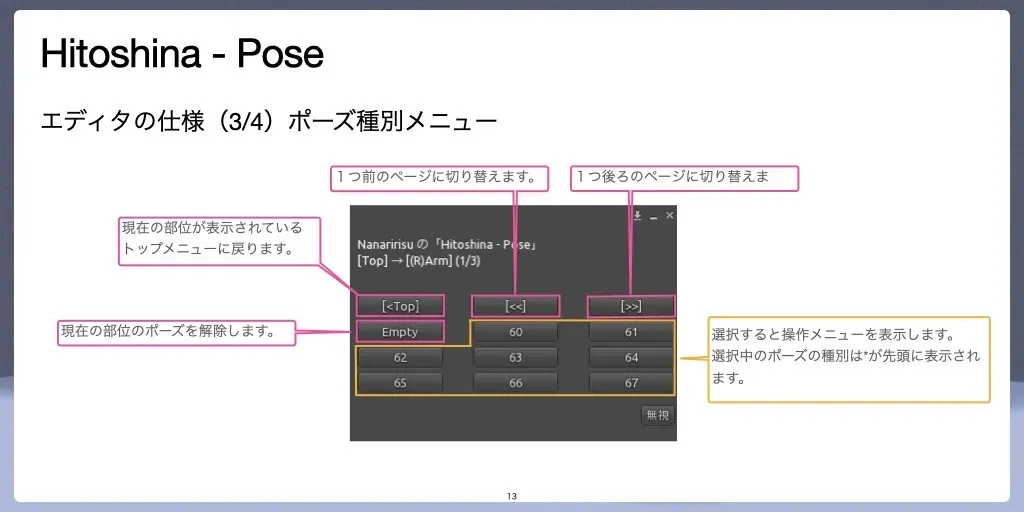The image size is (1024, 512).
Task: Close the Hitoshina - Pose dialog
Action: [669, 216]
